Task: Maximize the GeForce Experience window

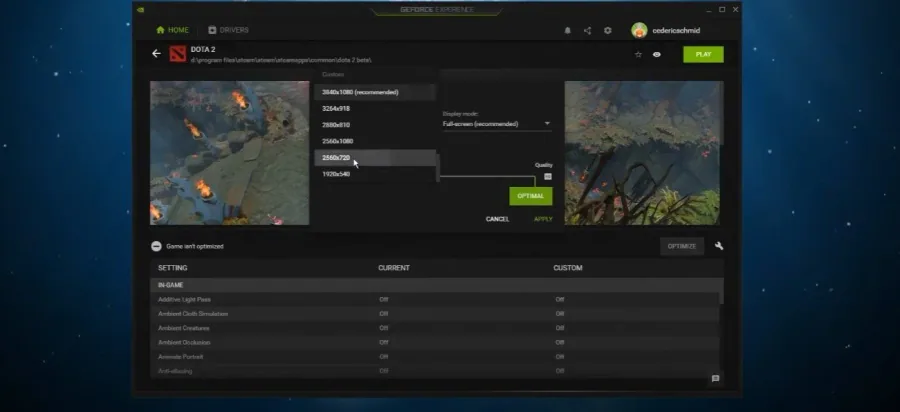Action: (722, 9)
